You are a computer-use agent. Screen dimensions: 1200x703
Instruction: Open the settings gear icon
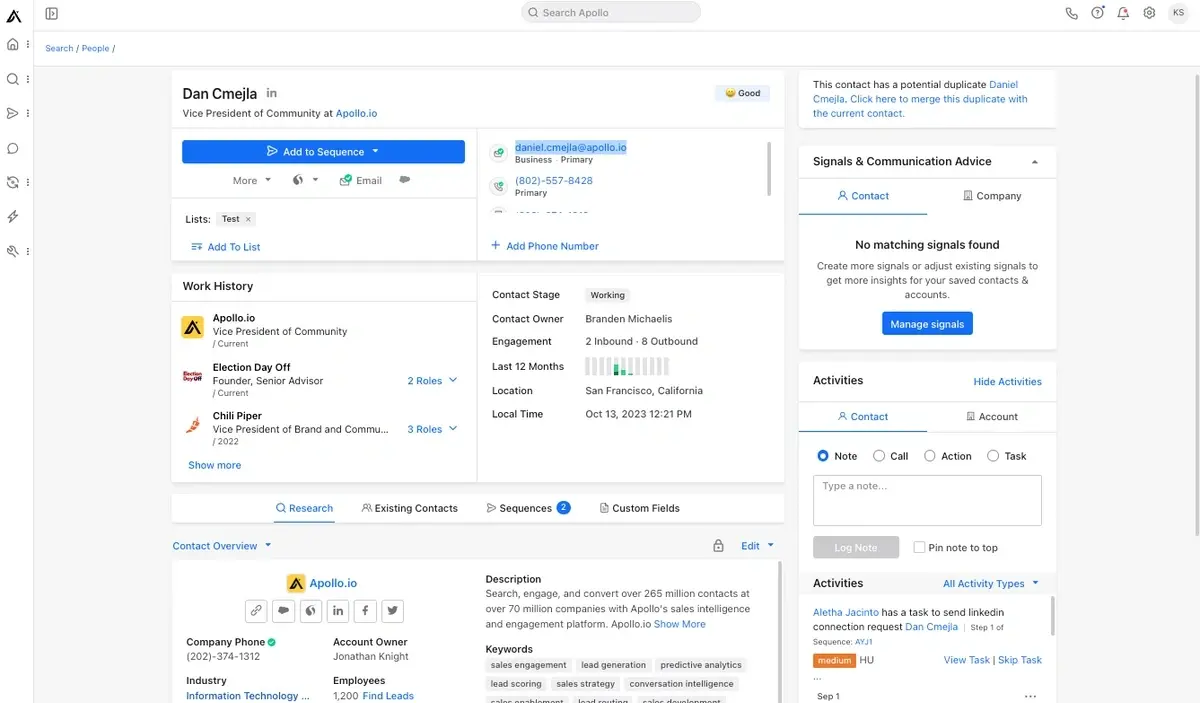[x=1150, y=13]
